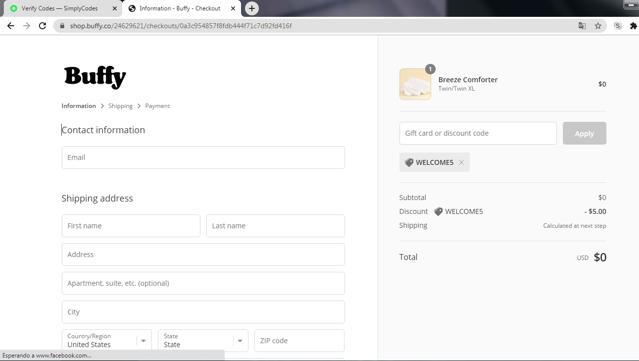Open a new tab with the plus button
This screenshot has width=639, height=361.
tap(251, 8)
